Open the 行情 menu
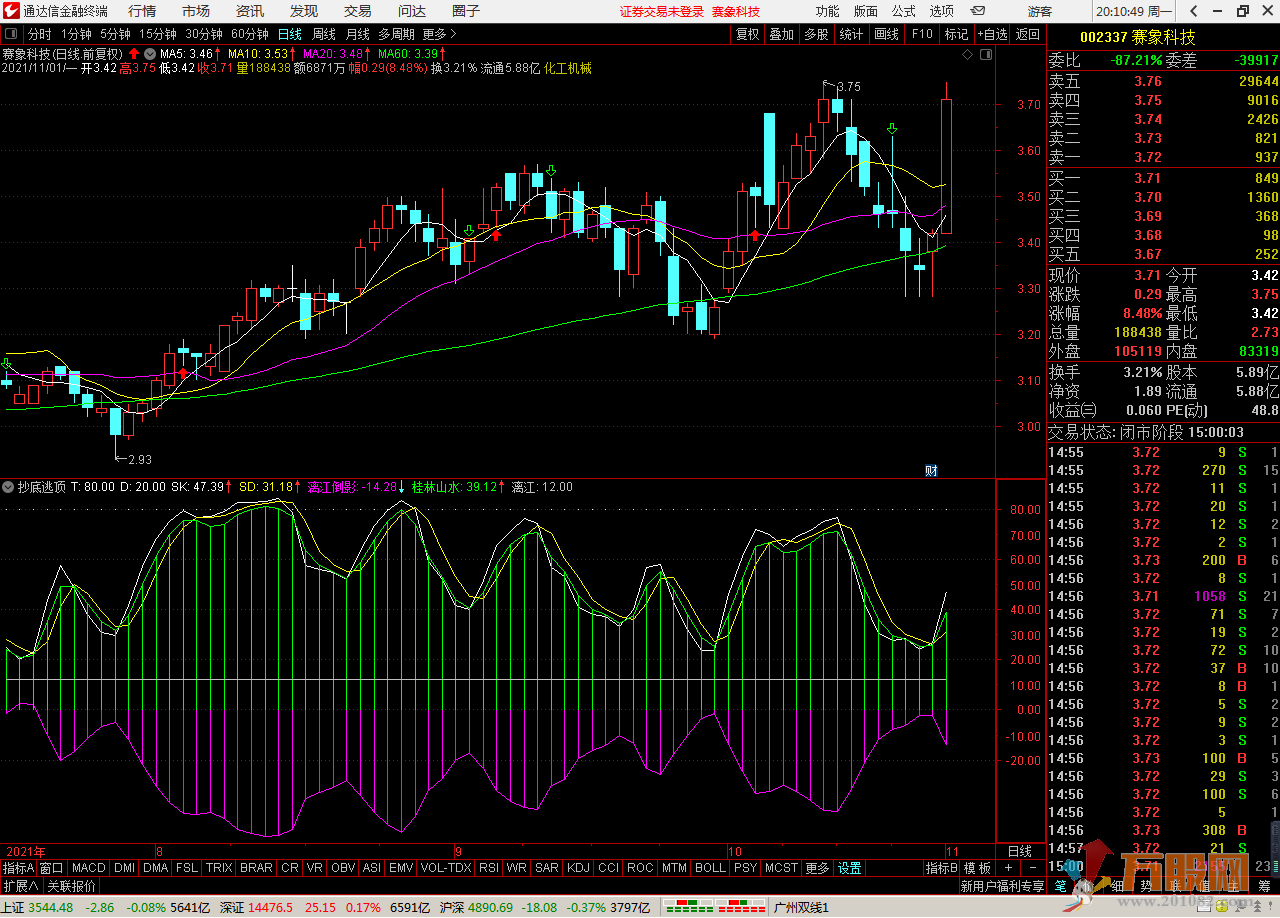Image resolution: width=1280 pixels, height=918 pixels. point(142,11)
